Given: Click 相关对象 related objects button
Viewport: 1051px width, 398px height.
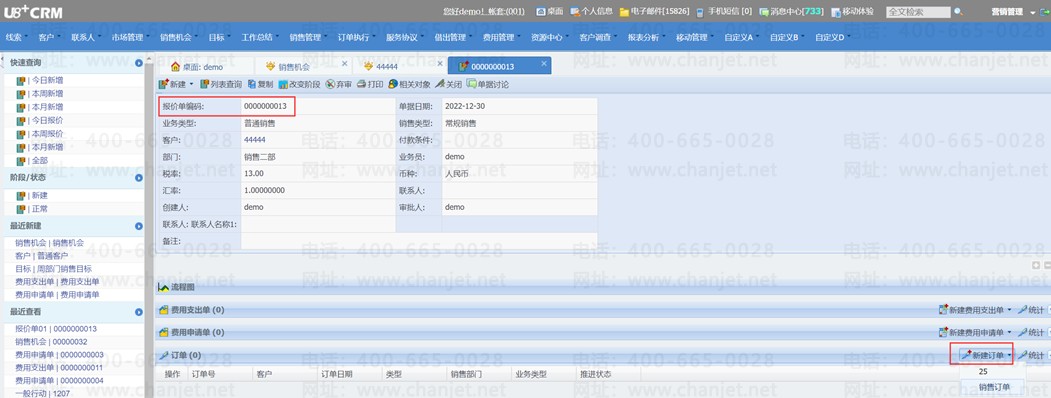Looking at the screenshot, I should (410, 84).
